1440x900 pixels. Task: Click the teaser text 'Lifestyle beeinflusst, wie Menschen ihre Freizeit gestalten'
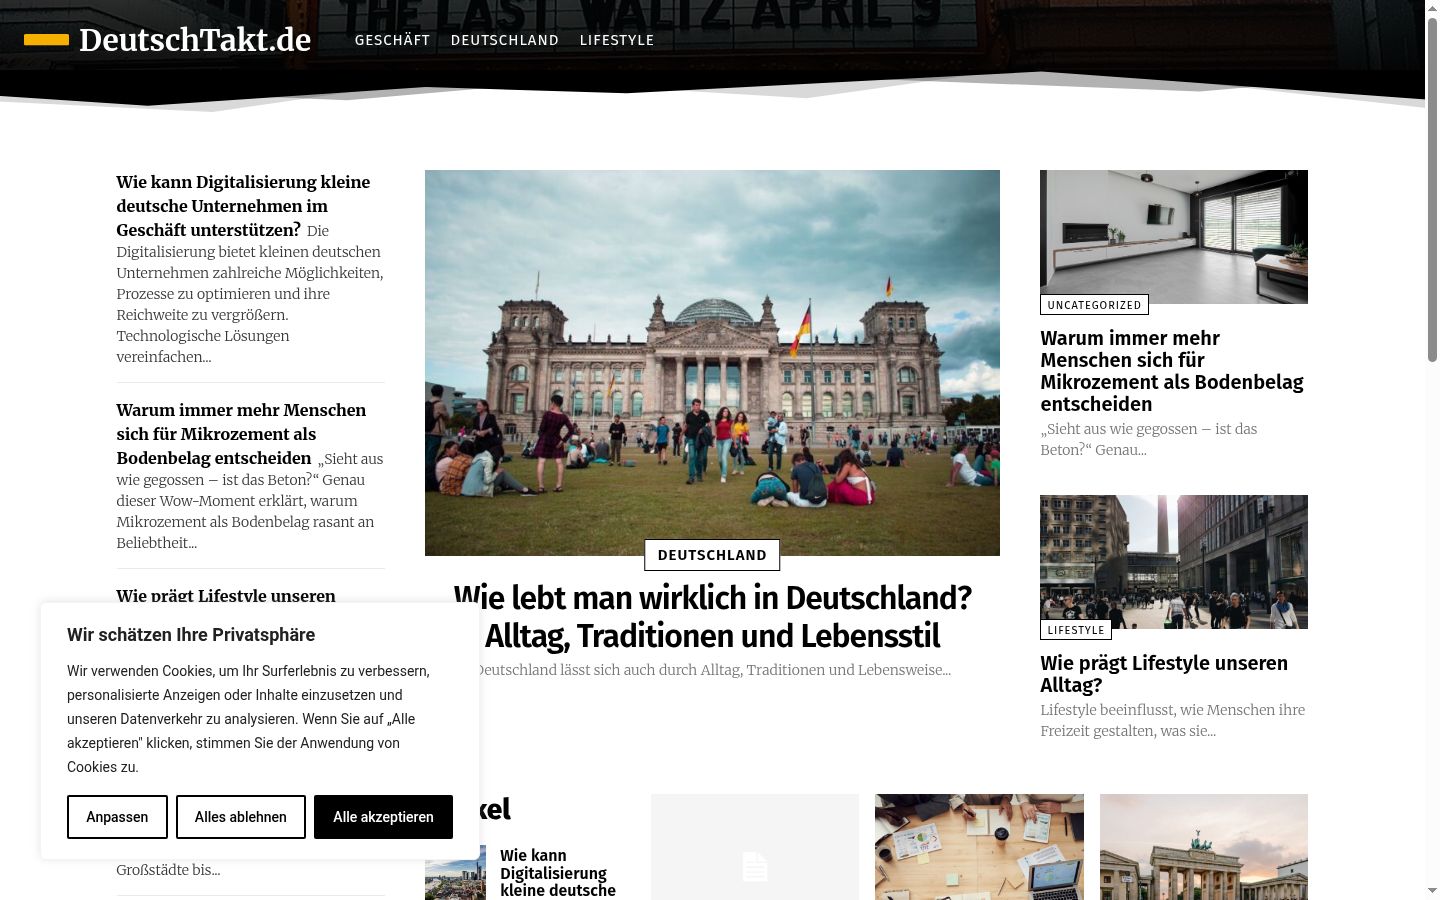click(1172, 720)
